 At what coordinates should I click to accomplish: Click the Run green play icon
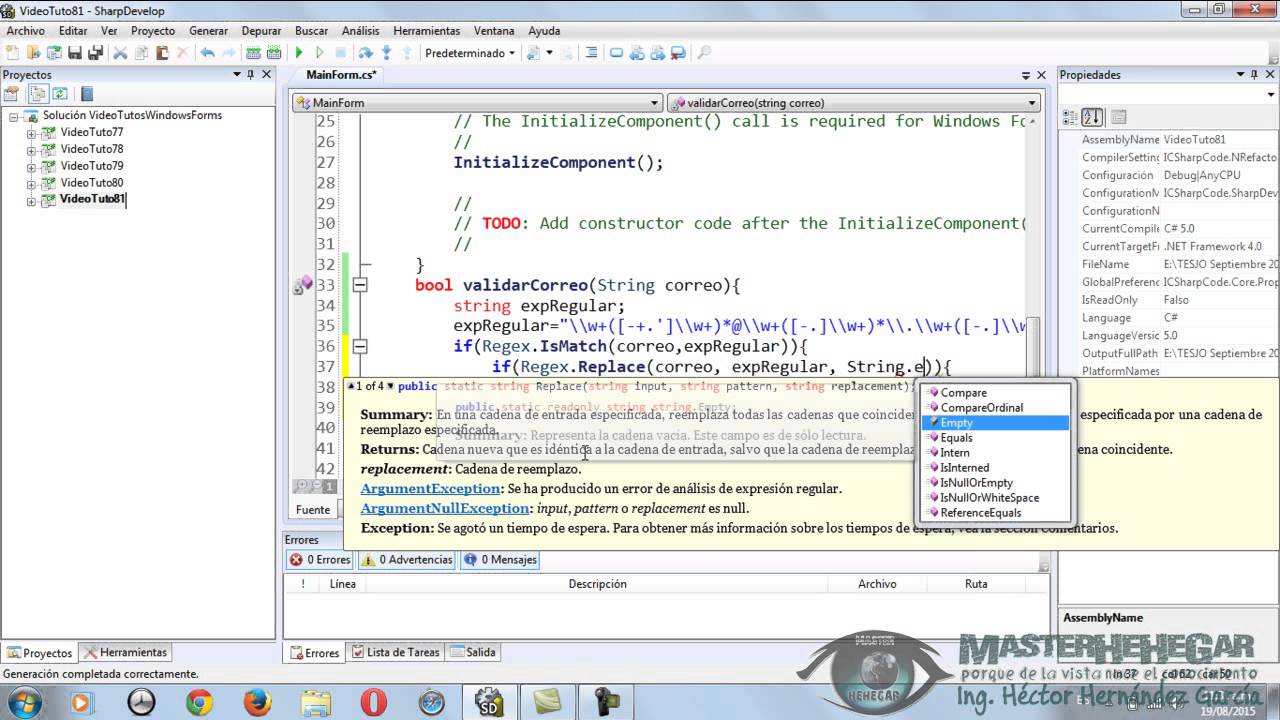299,53
